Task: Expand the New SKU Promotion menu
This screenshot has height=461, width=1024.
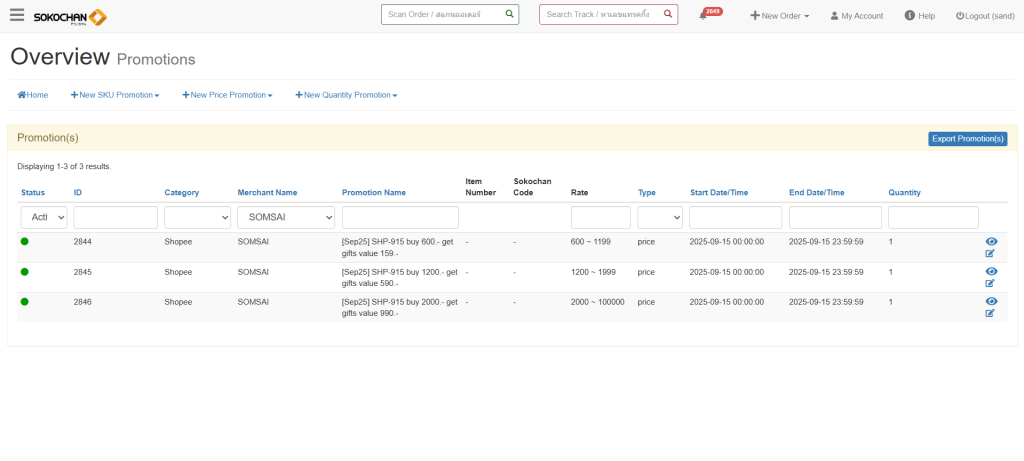Action: tap(115, 95)
